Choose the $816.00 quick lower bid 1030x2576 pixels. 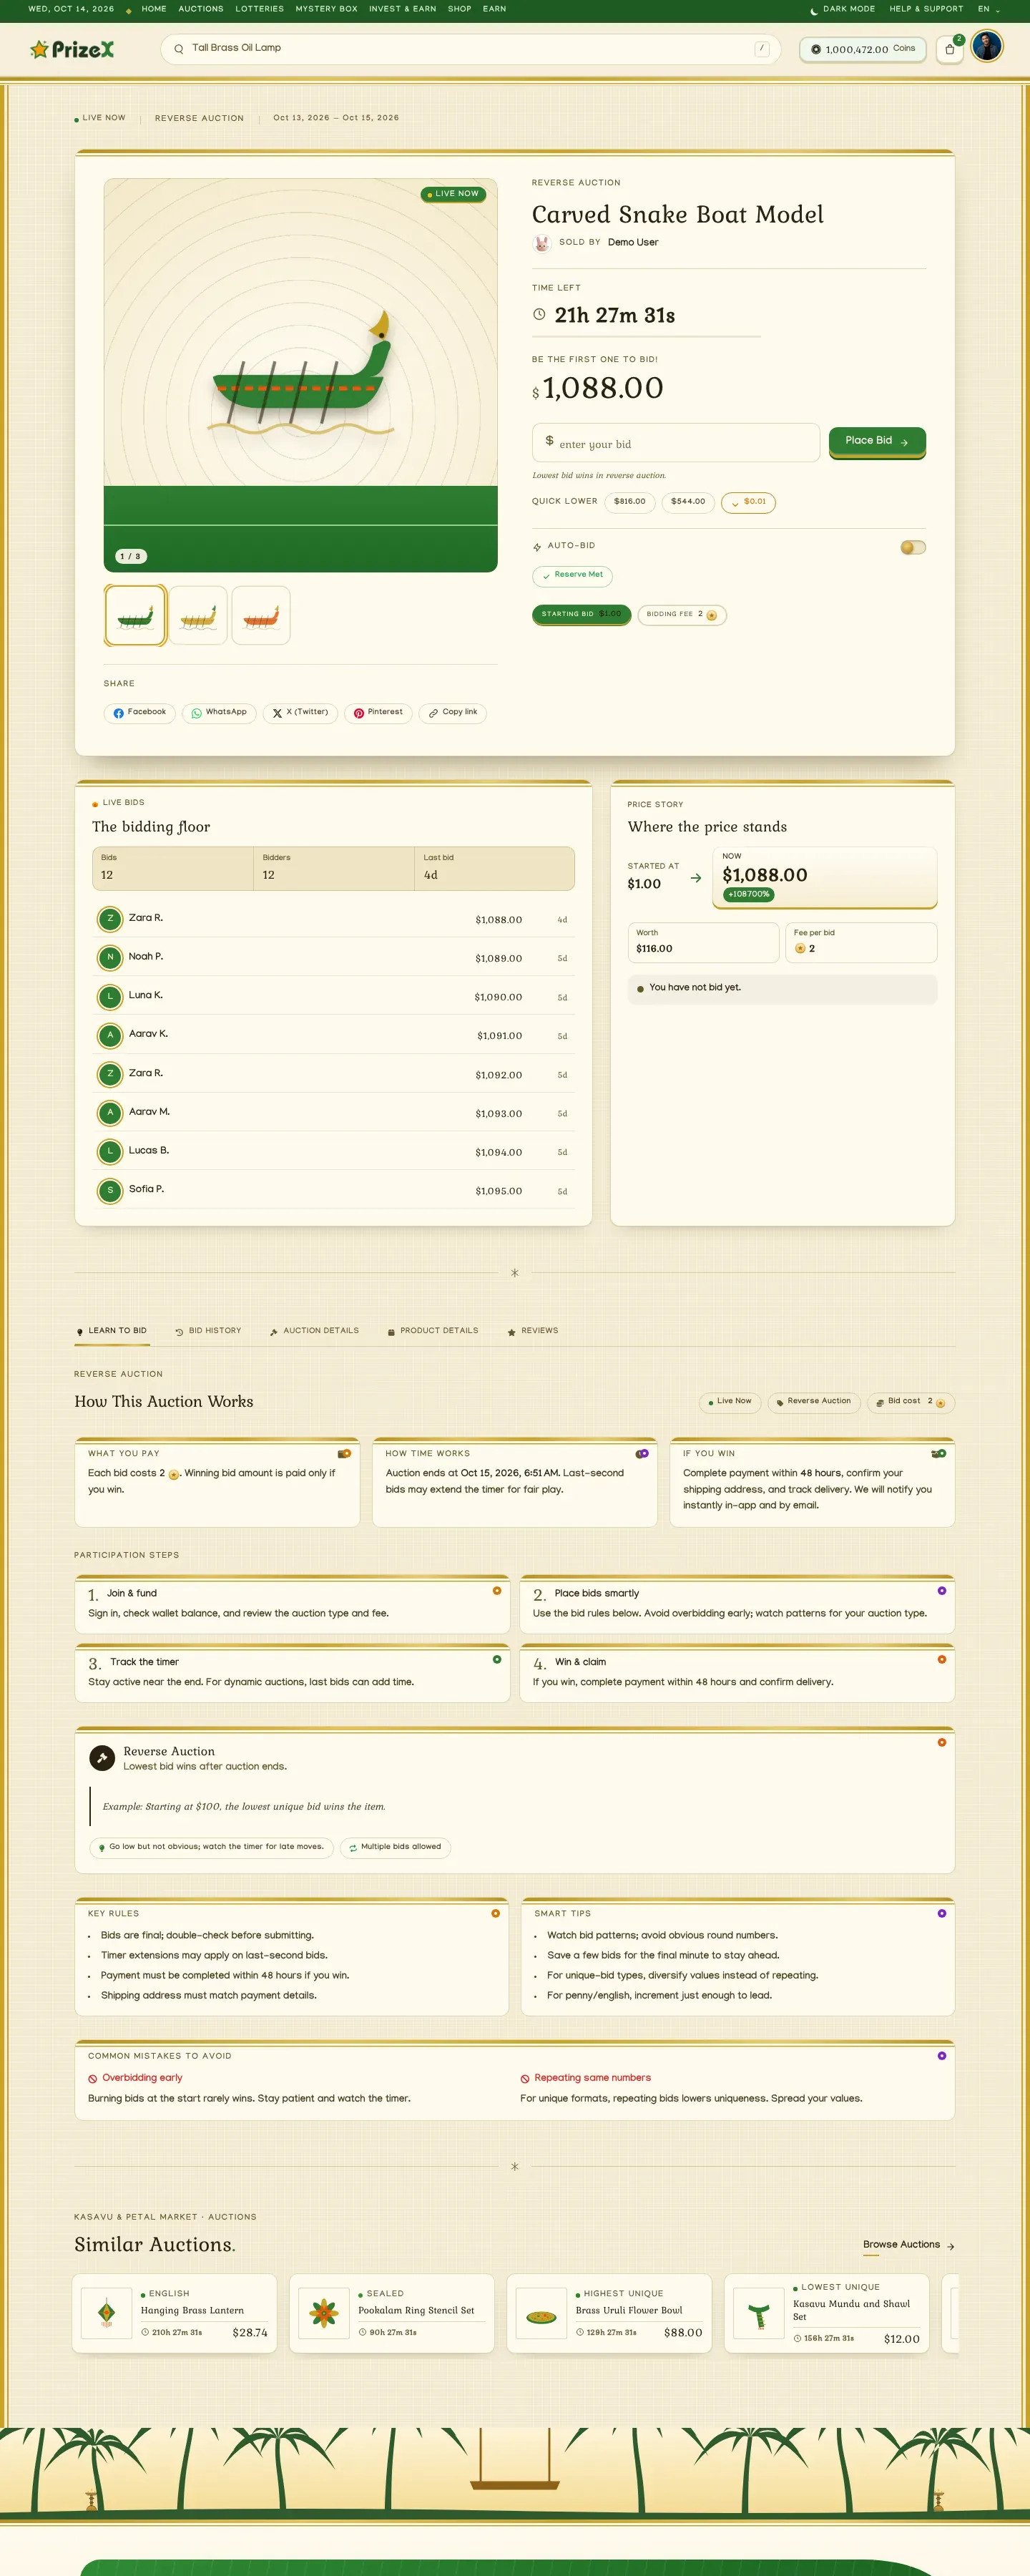click(630, 502)
